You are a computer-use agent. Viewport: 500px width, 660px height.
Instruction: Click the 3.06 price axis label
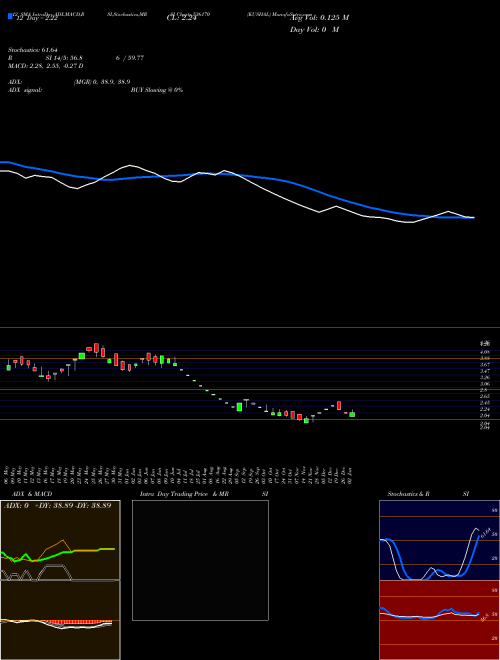[x=485, y=383]
